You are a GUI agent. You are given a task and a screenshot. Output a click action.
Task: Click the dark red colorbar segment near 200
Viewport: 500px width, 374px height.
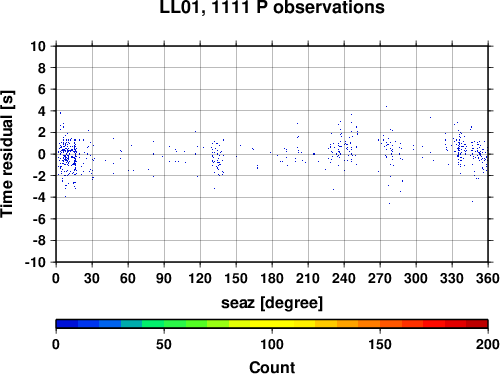tap(477, 324)
